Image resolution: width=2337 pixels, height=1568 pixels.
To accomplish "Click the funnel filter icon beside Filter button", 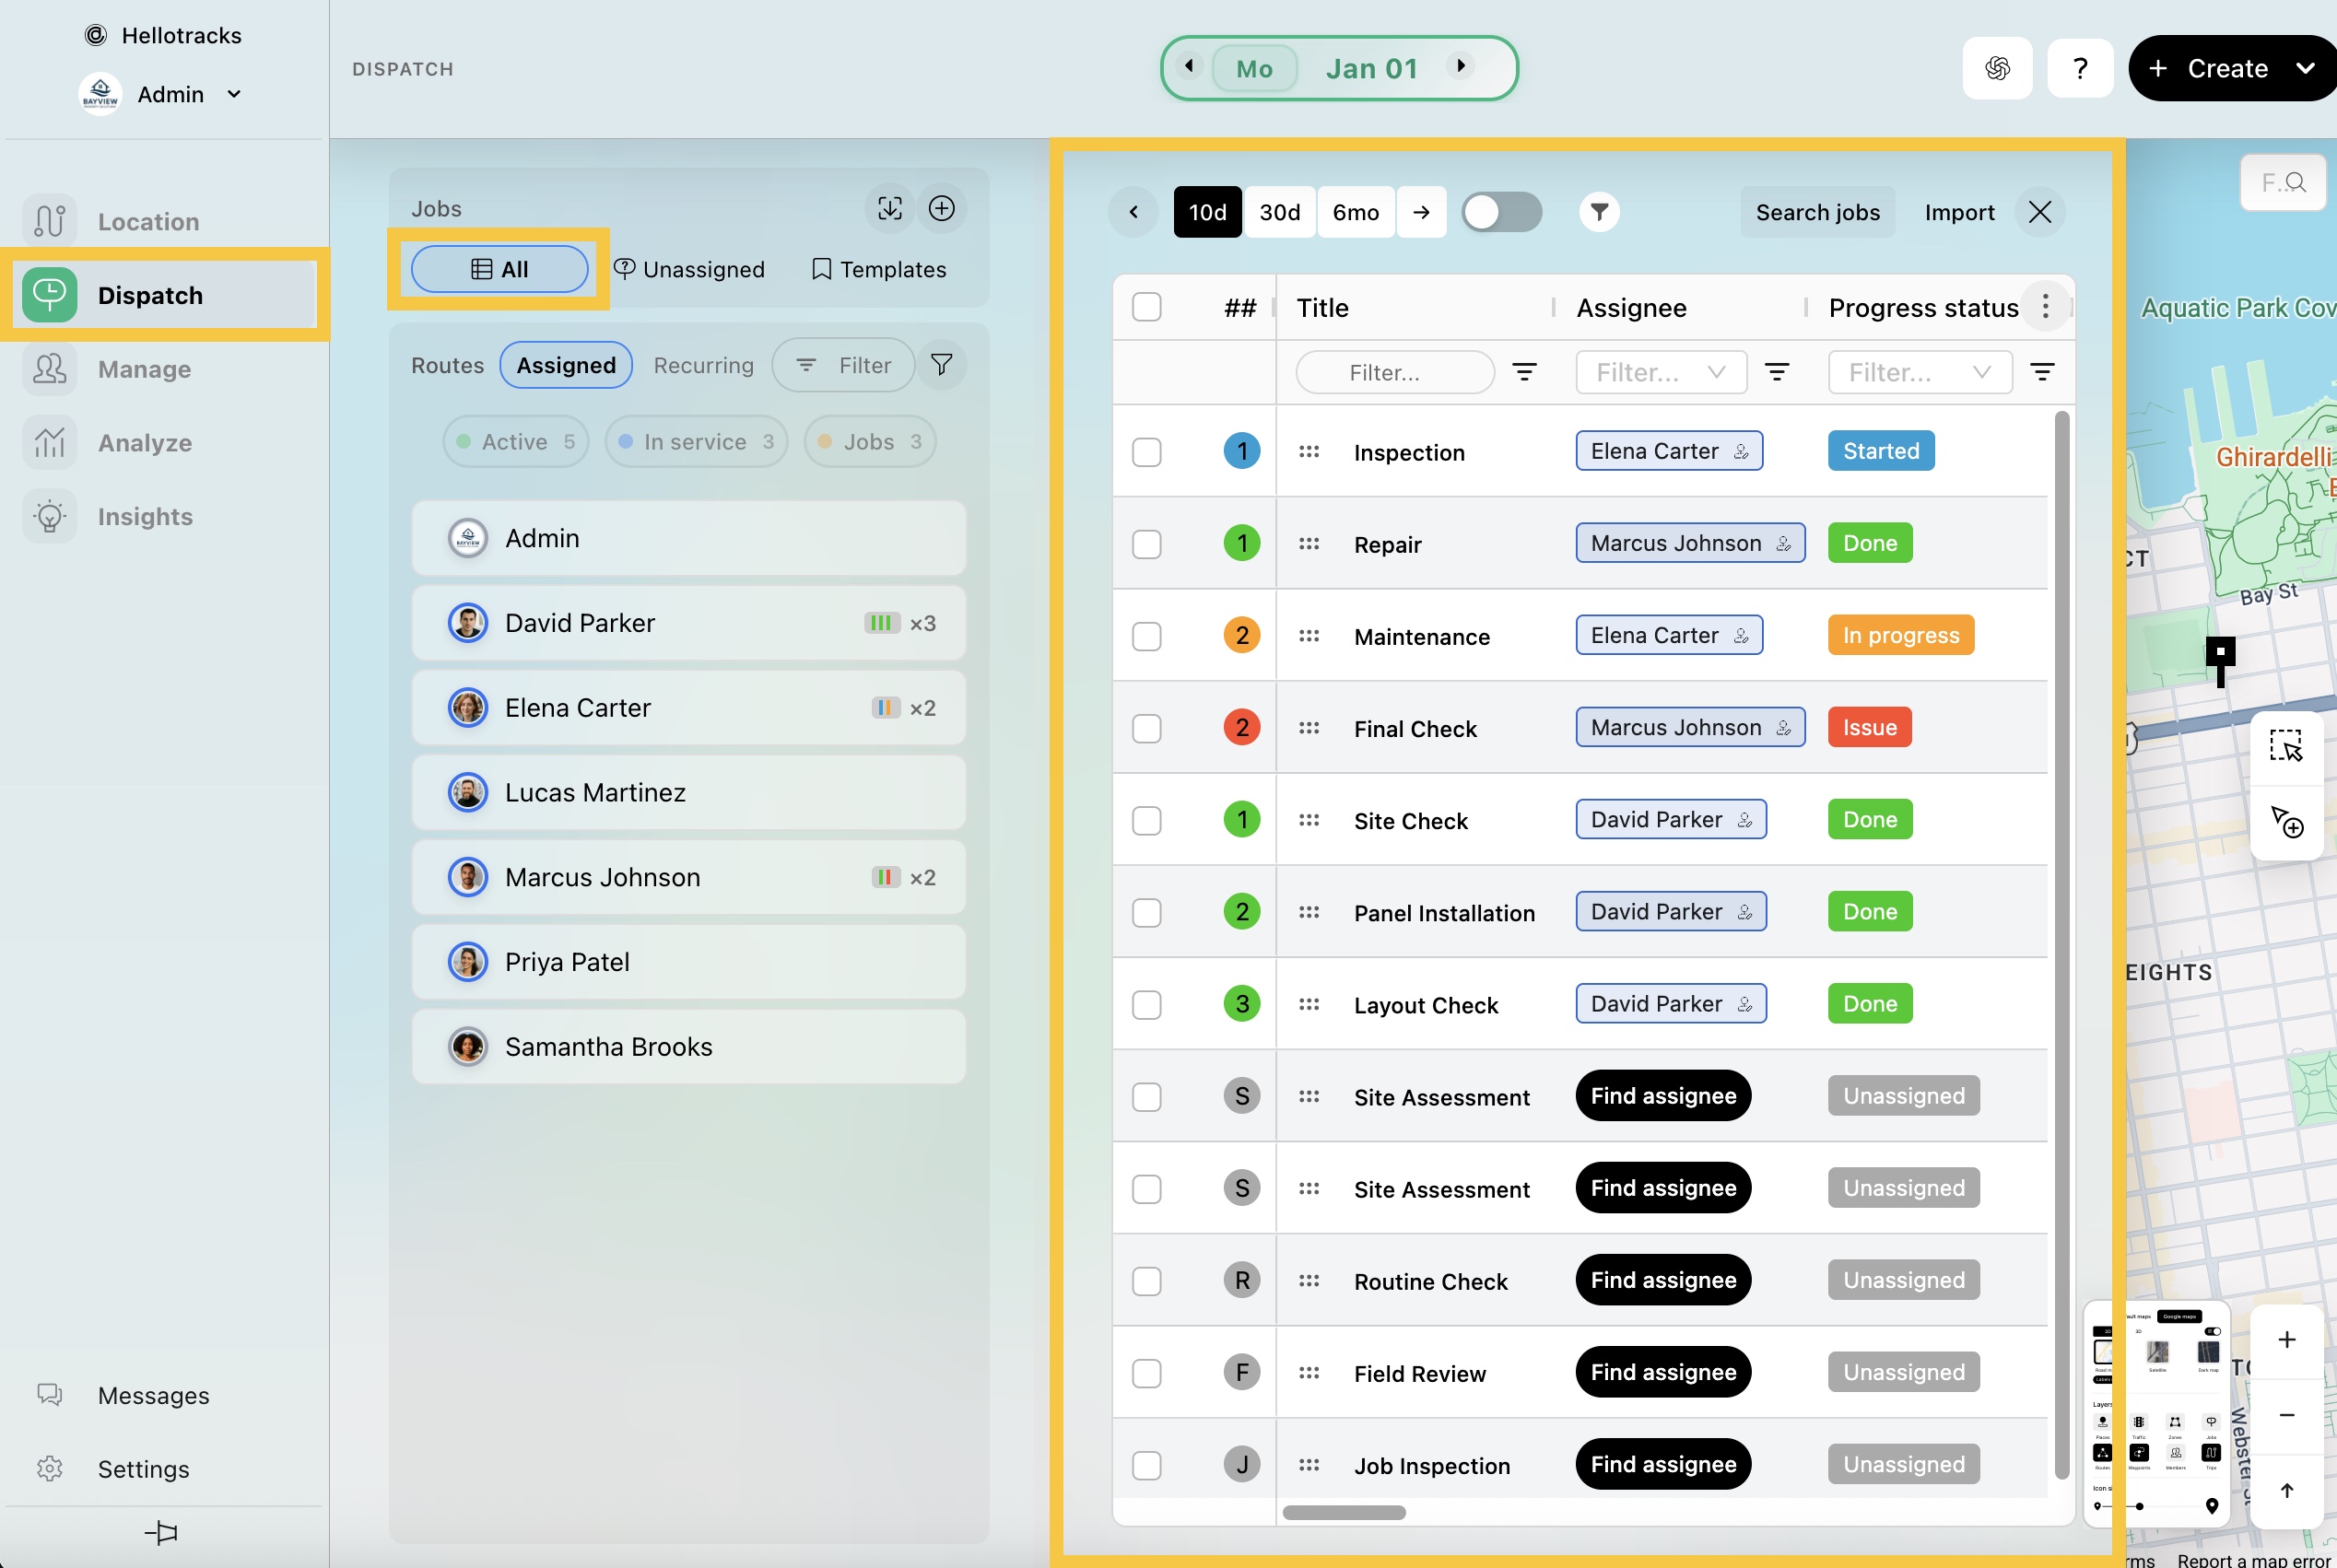I will click(x=941, y=365).
